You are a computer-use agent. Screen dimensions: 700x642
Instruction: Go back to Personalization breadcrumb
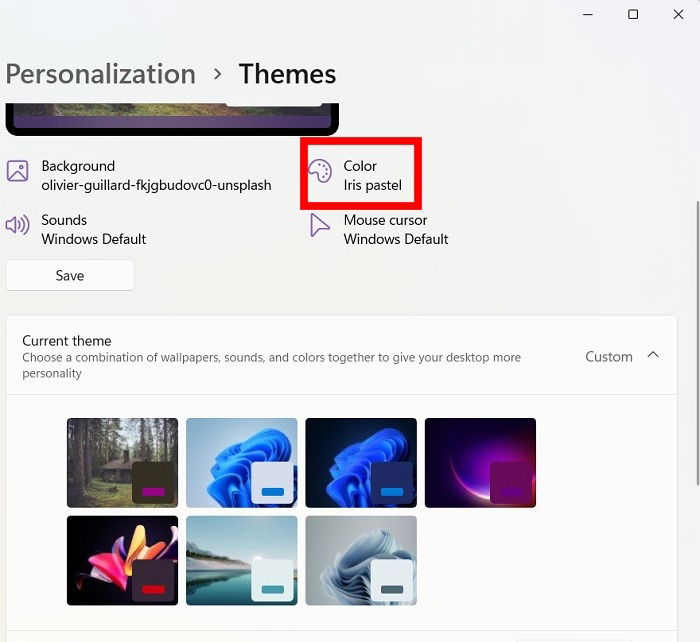[x=100, y=74]
